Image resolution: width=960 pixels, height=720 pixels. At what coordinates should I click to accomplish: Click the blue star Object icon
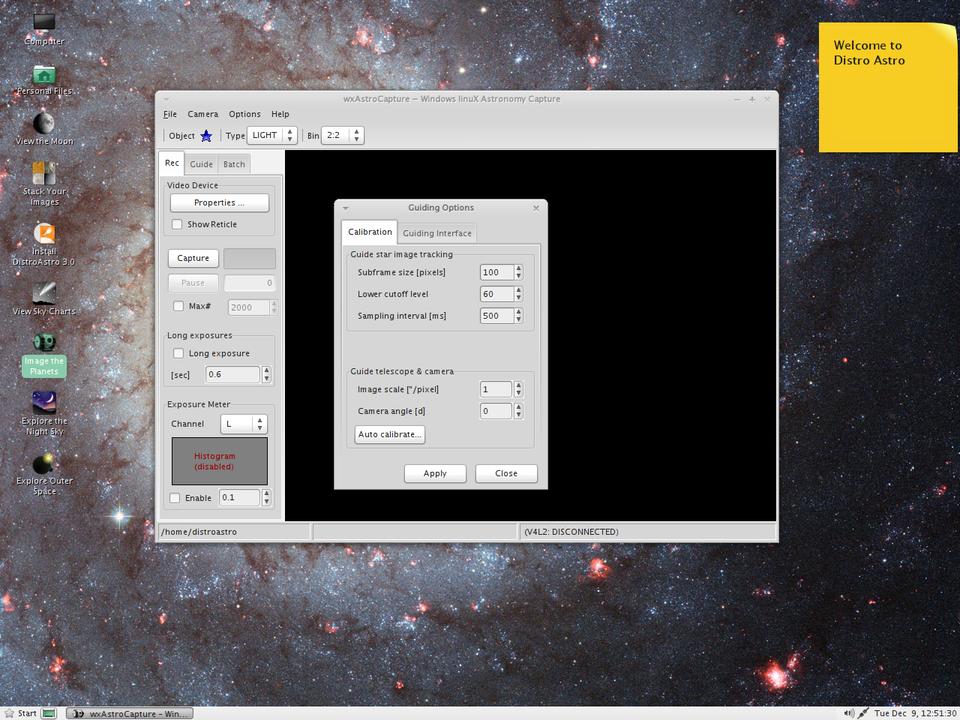pyautogui.click(x=206, y=136)
